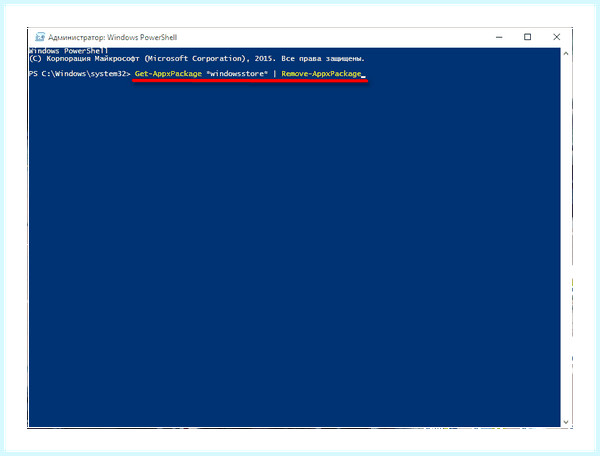Click the Get-AppxPackage command text
This screenshot has height=456, width=600.
(168, 74)
